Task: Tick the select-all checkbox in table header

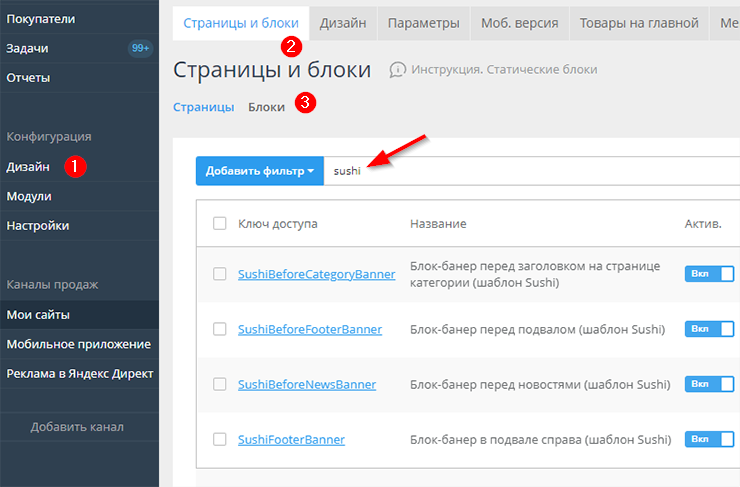Action: [220, 224]
